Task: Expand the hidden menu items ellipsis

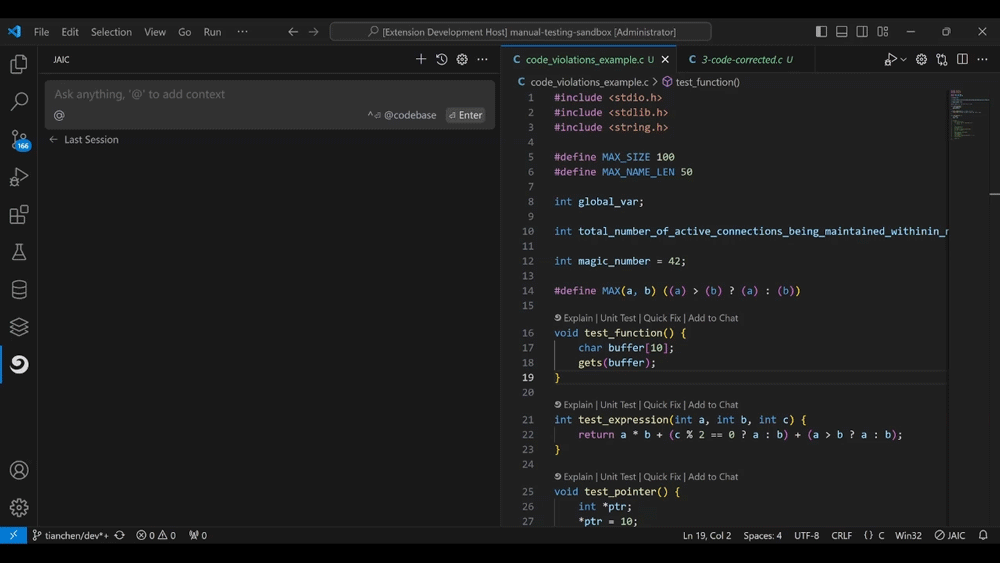Action: point(242,32)
